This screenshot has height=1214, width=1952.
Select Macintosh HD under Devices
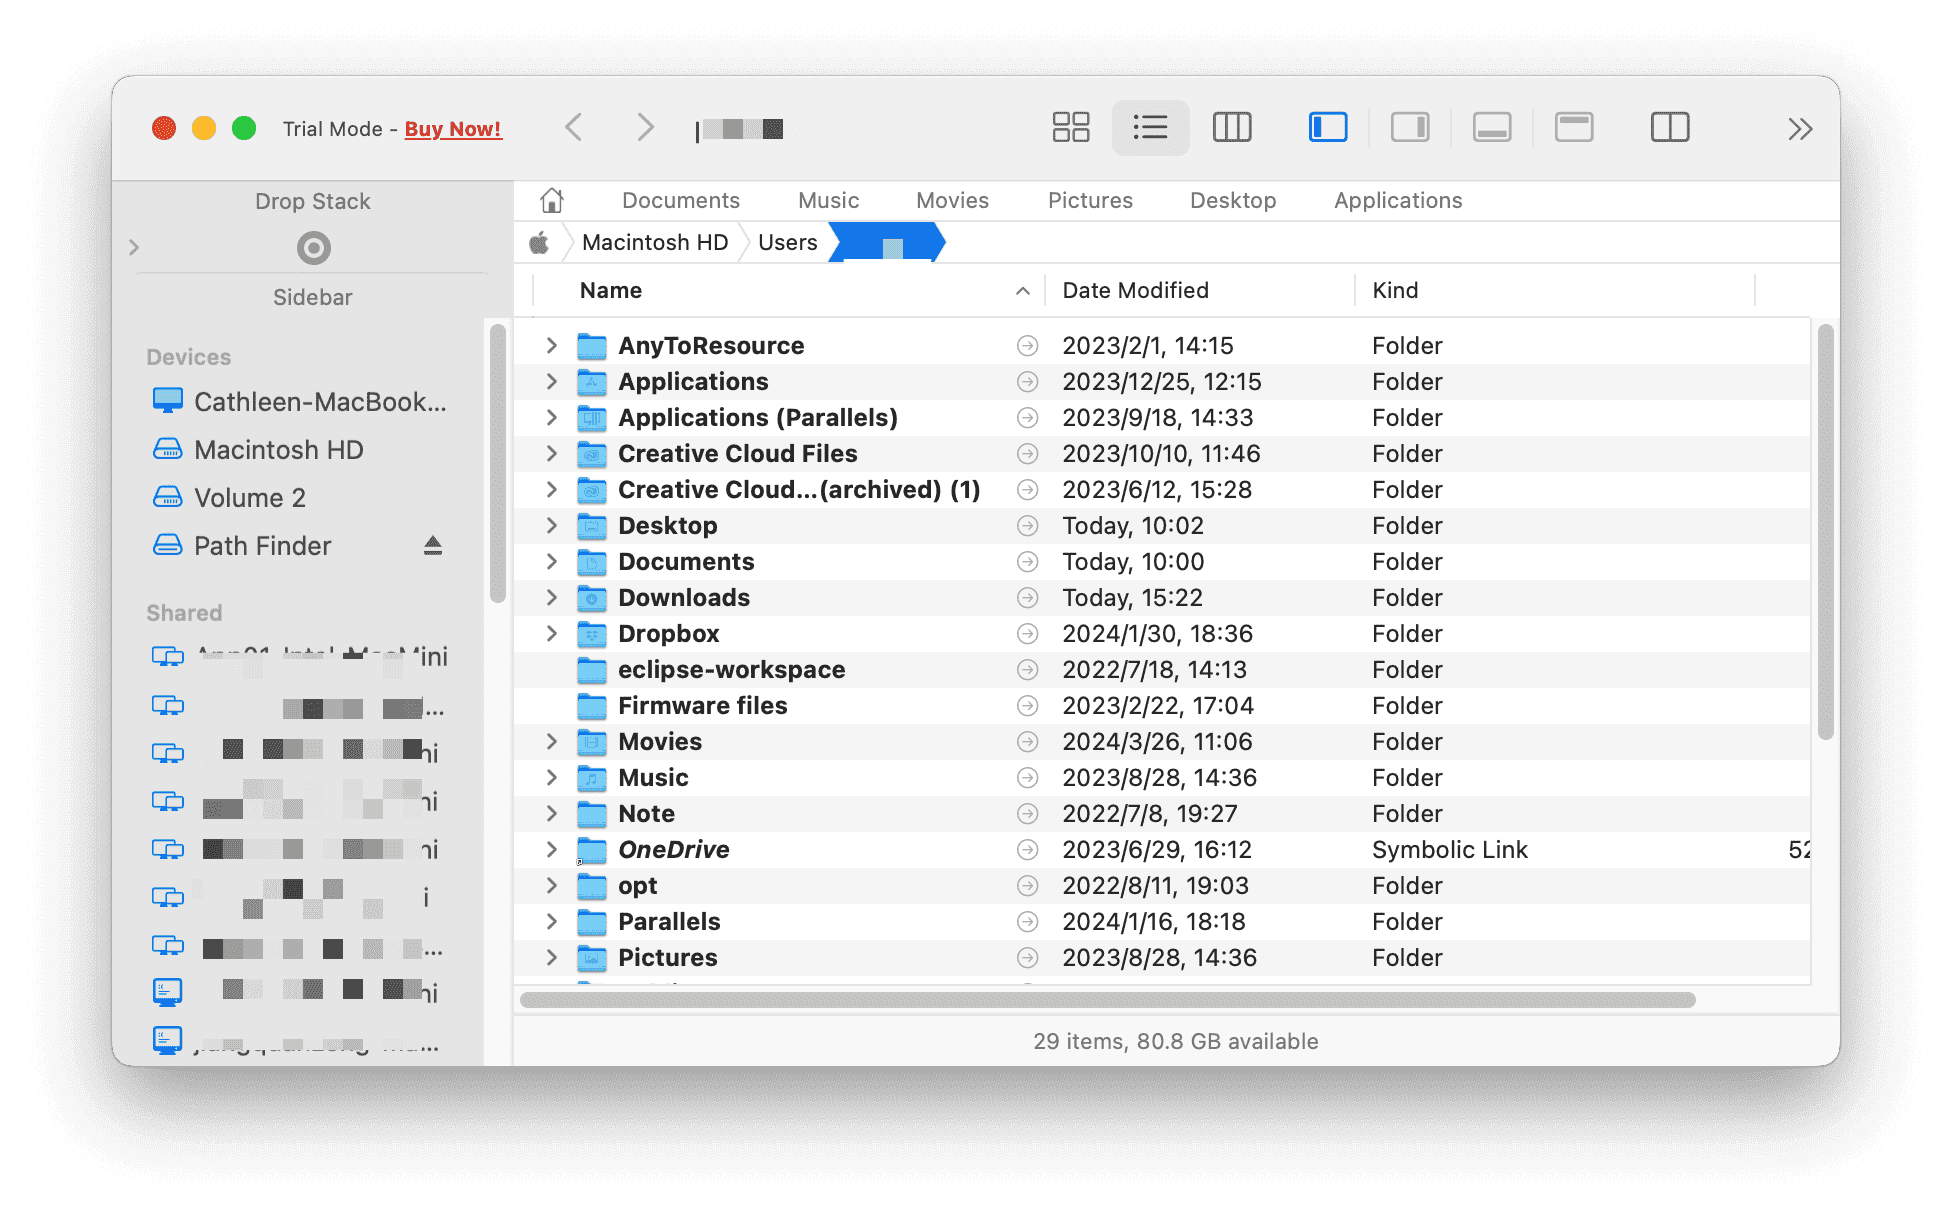(x=279, y=449)
